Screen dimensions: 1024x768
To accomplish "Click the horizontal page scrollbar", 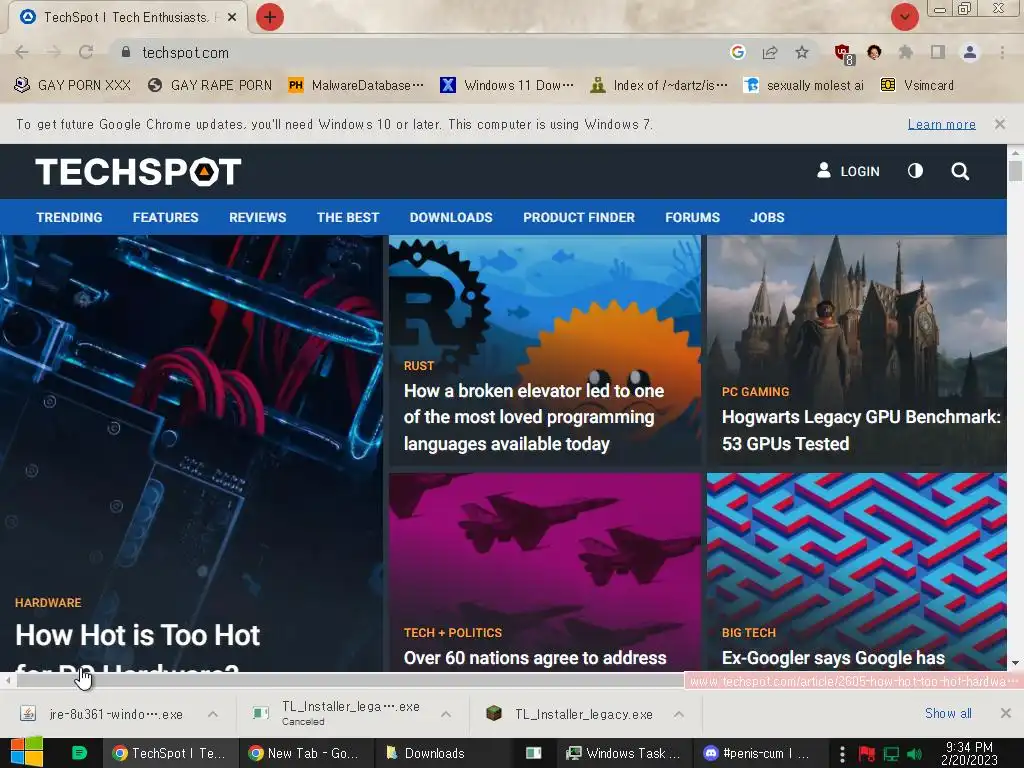I will pyautogui.click(x=349, y=680).
